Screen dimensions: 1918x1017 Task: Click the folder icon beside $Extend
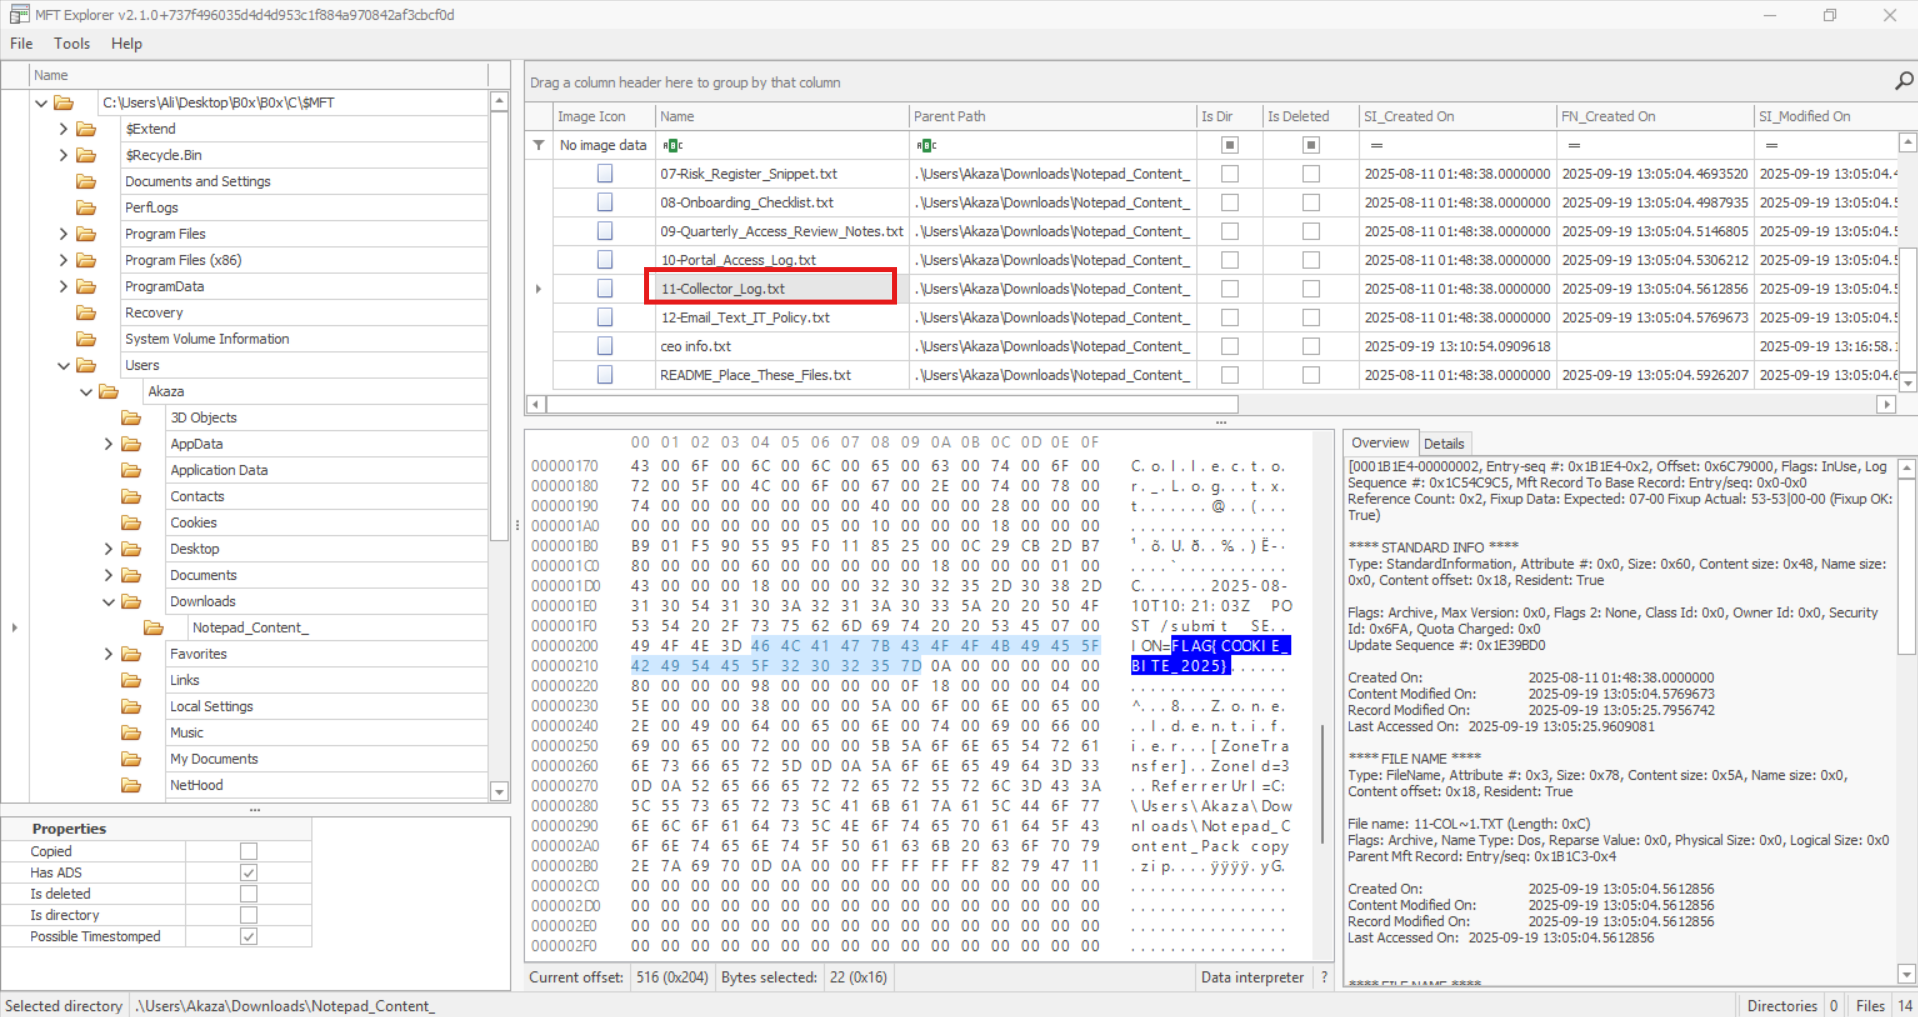coord(87,129)
